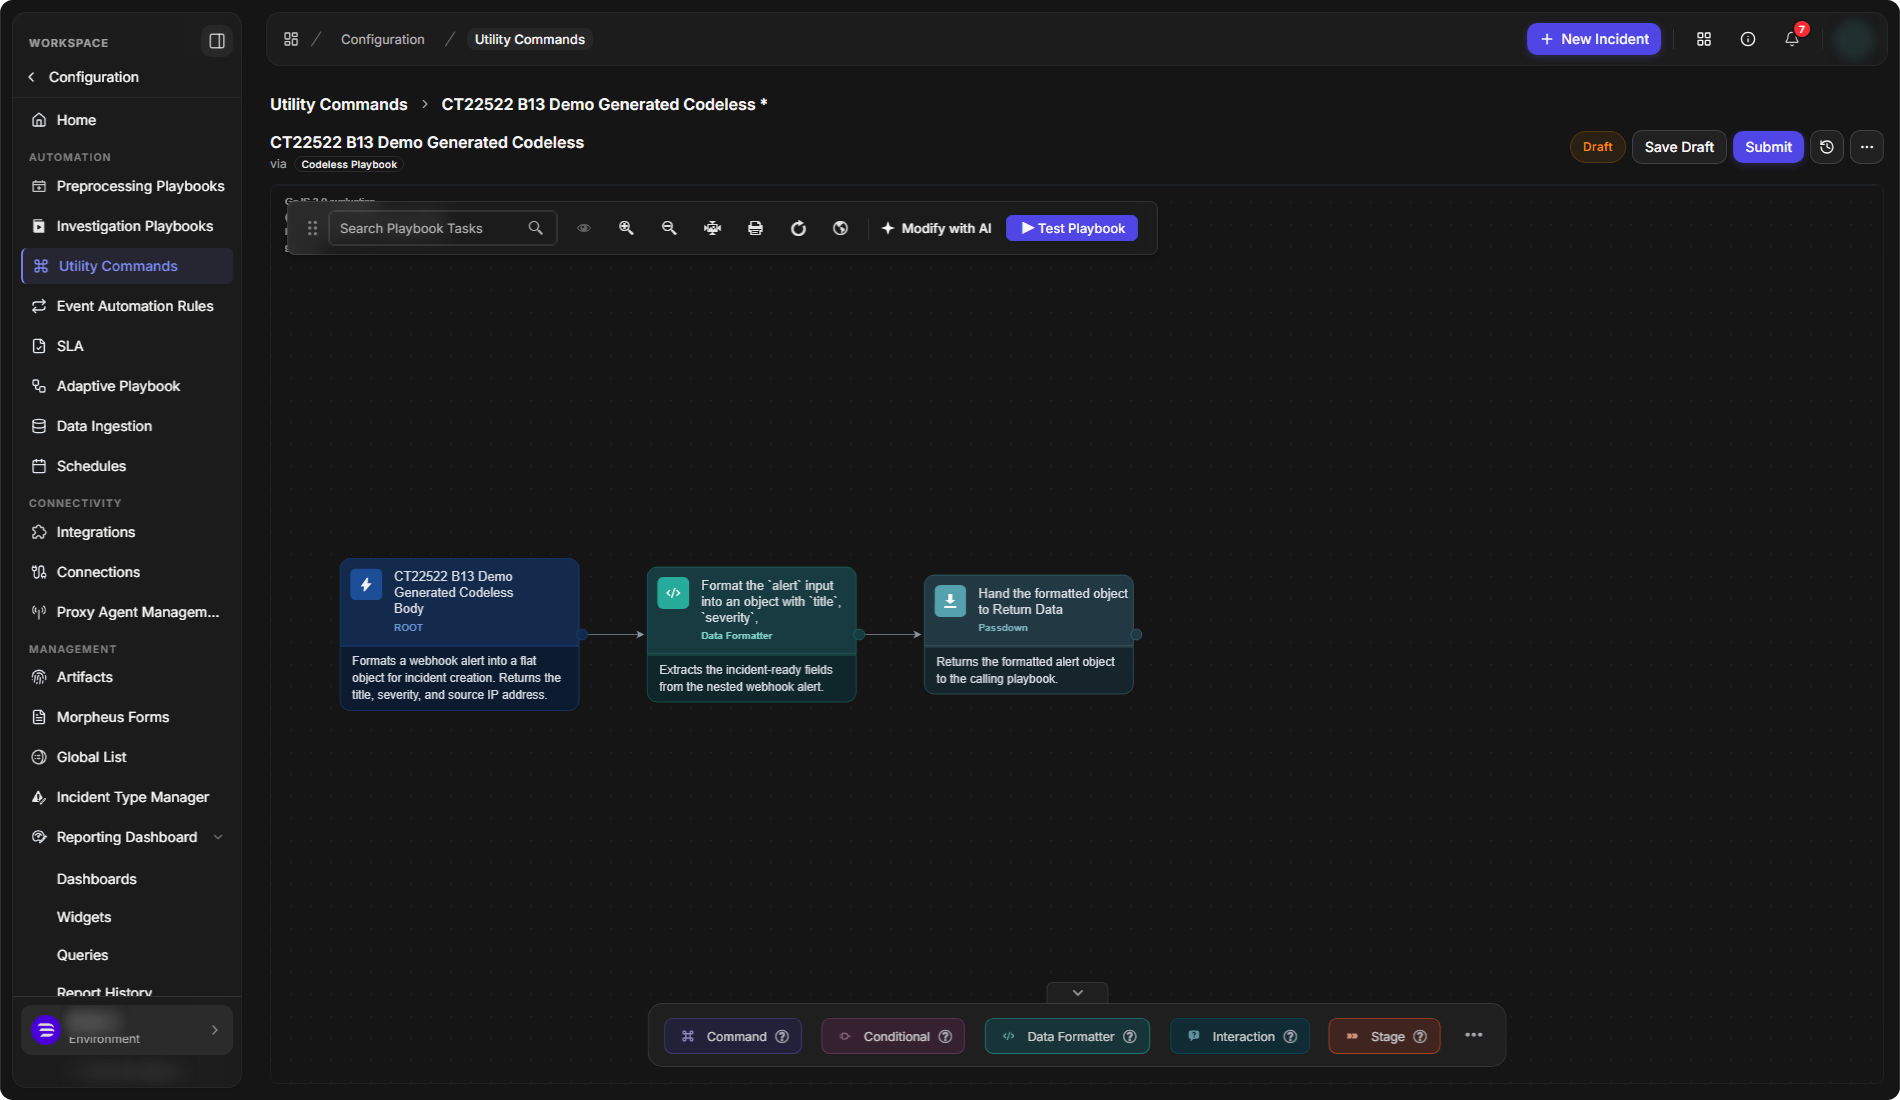Submit the playbook

click(x=1768, y=147)
